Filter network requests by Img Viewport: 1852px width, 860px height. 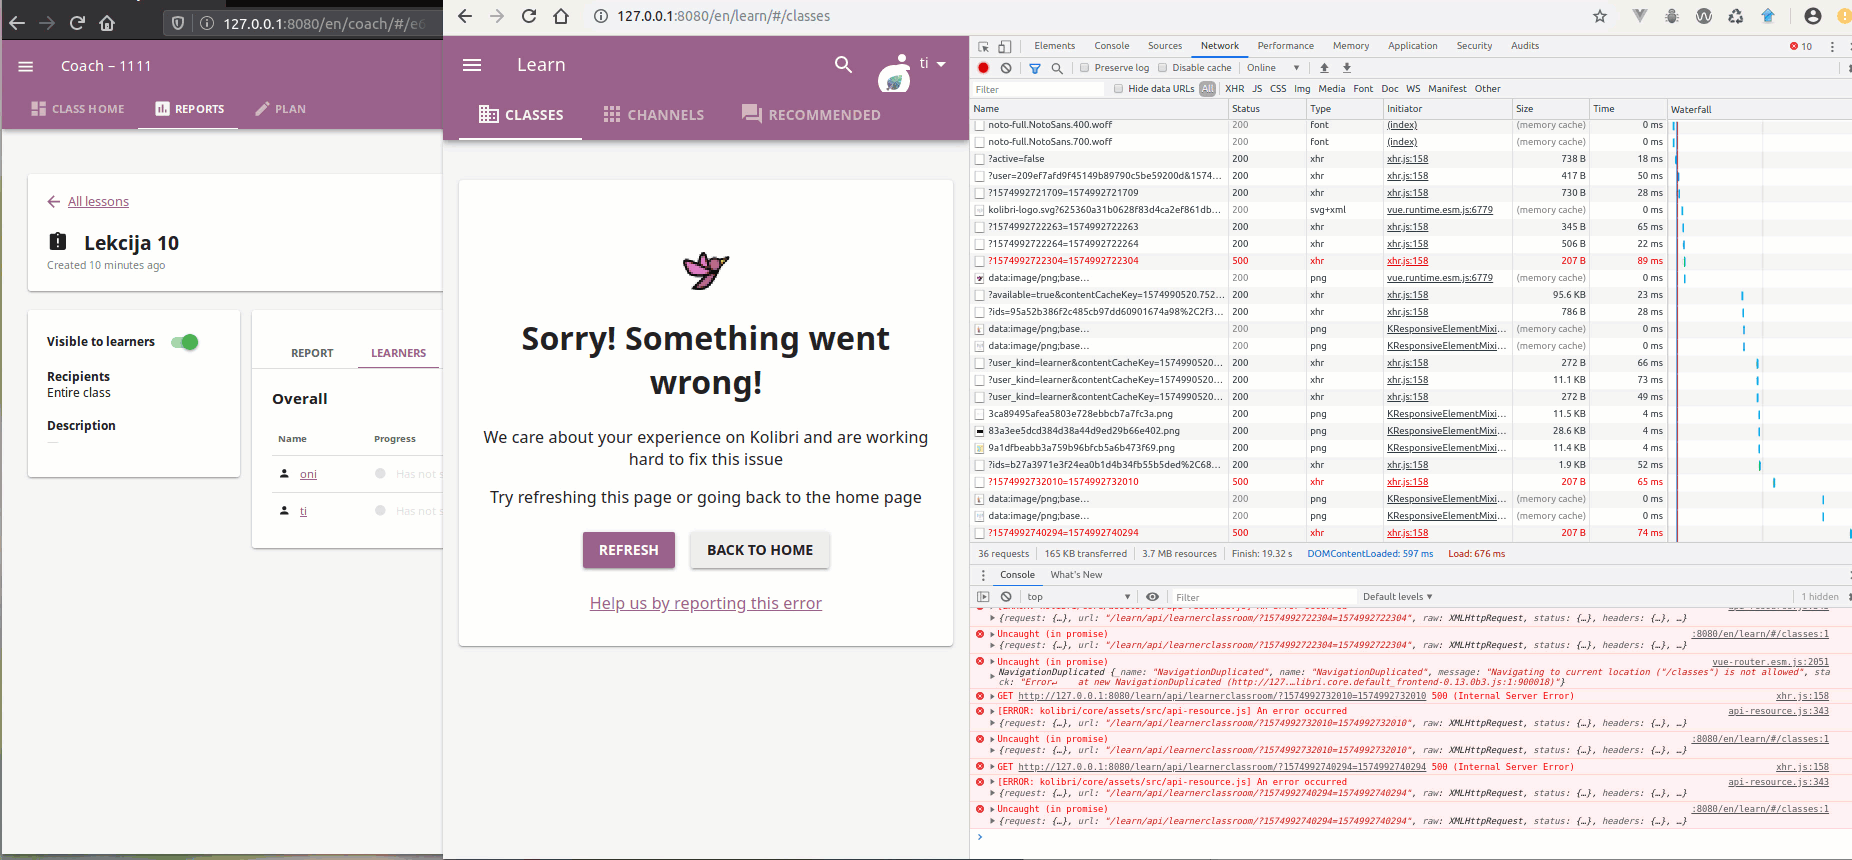pos(1302,89)
